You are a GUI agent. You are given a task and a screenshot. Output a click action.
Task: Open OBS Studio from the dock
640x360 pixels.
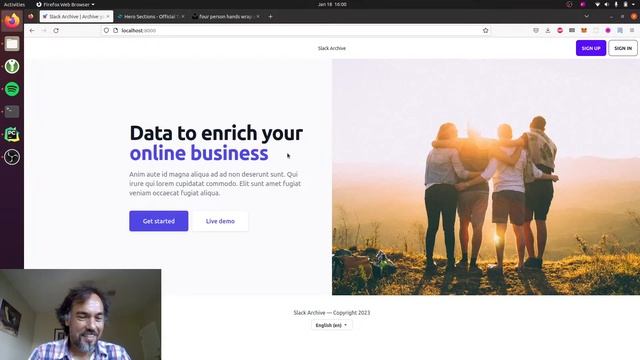click(x=12, y=157)
